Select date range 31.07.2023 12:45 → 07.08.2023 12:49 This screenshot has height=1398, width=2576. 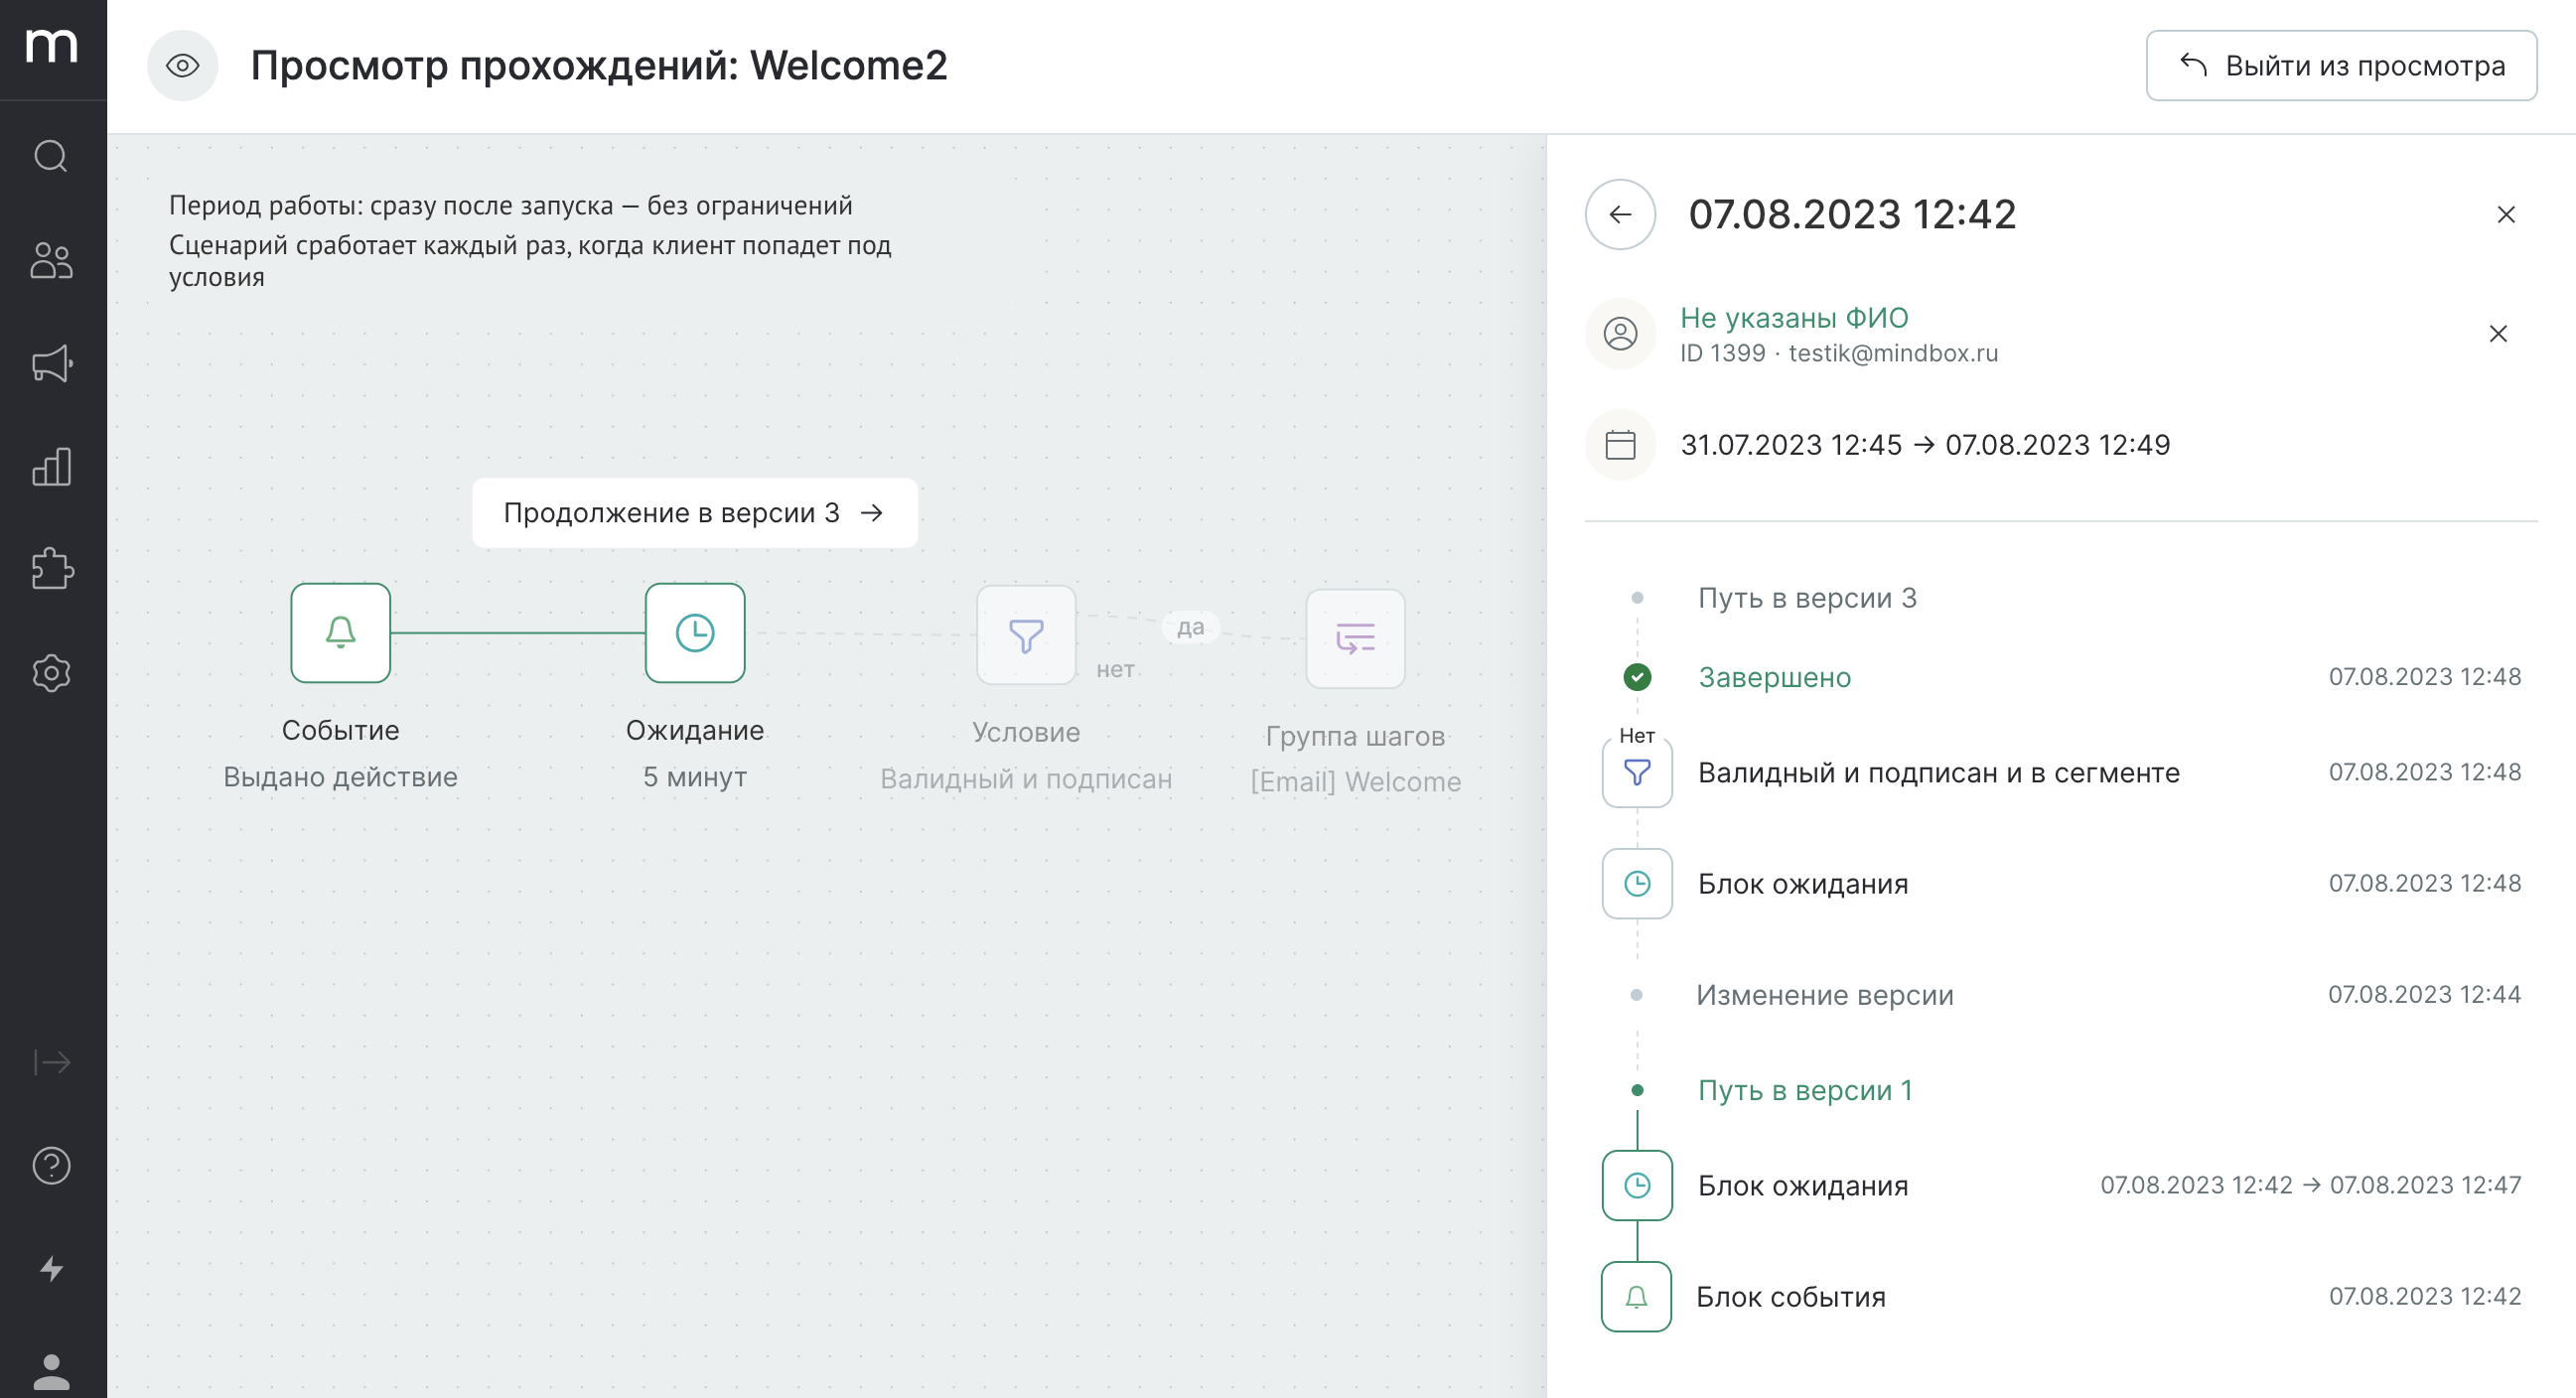tap(1925, 445)
